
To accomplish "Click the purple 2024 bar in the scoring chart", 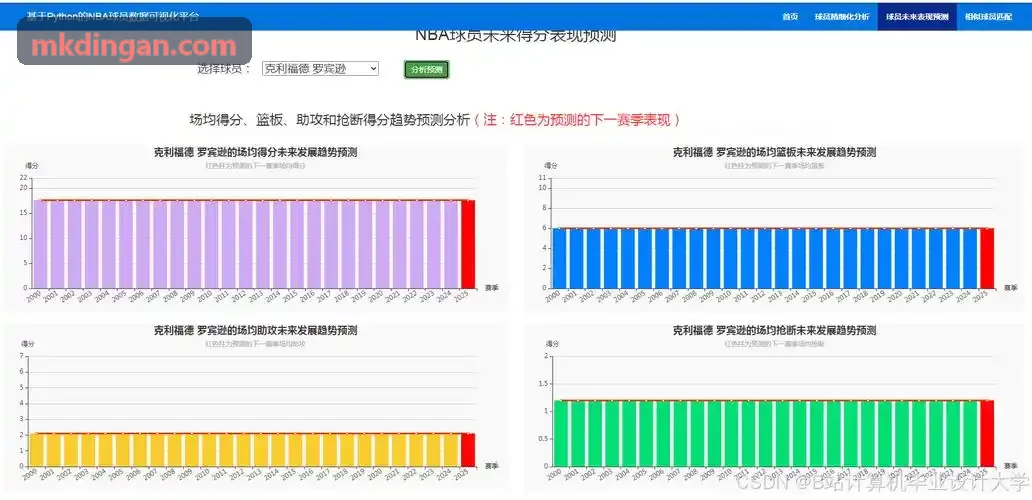I will pyautogui.click(x=451, y=243).
